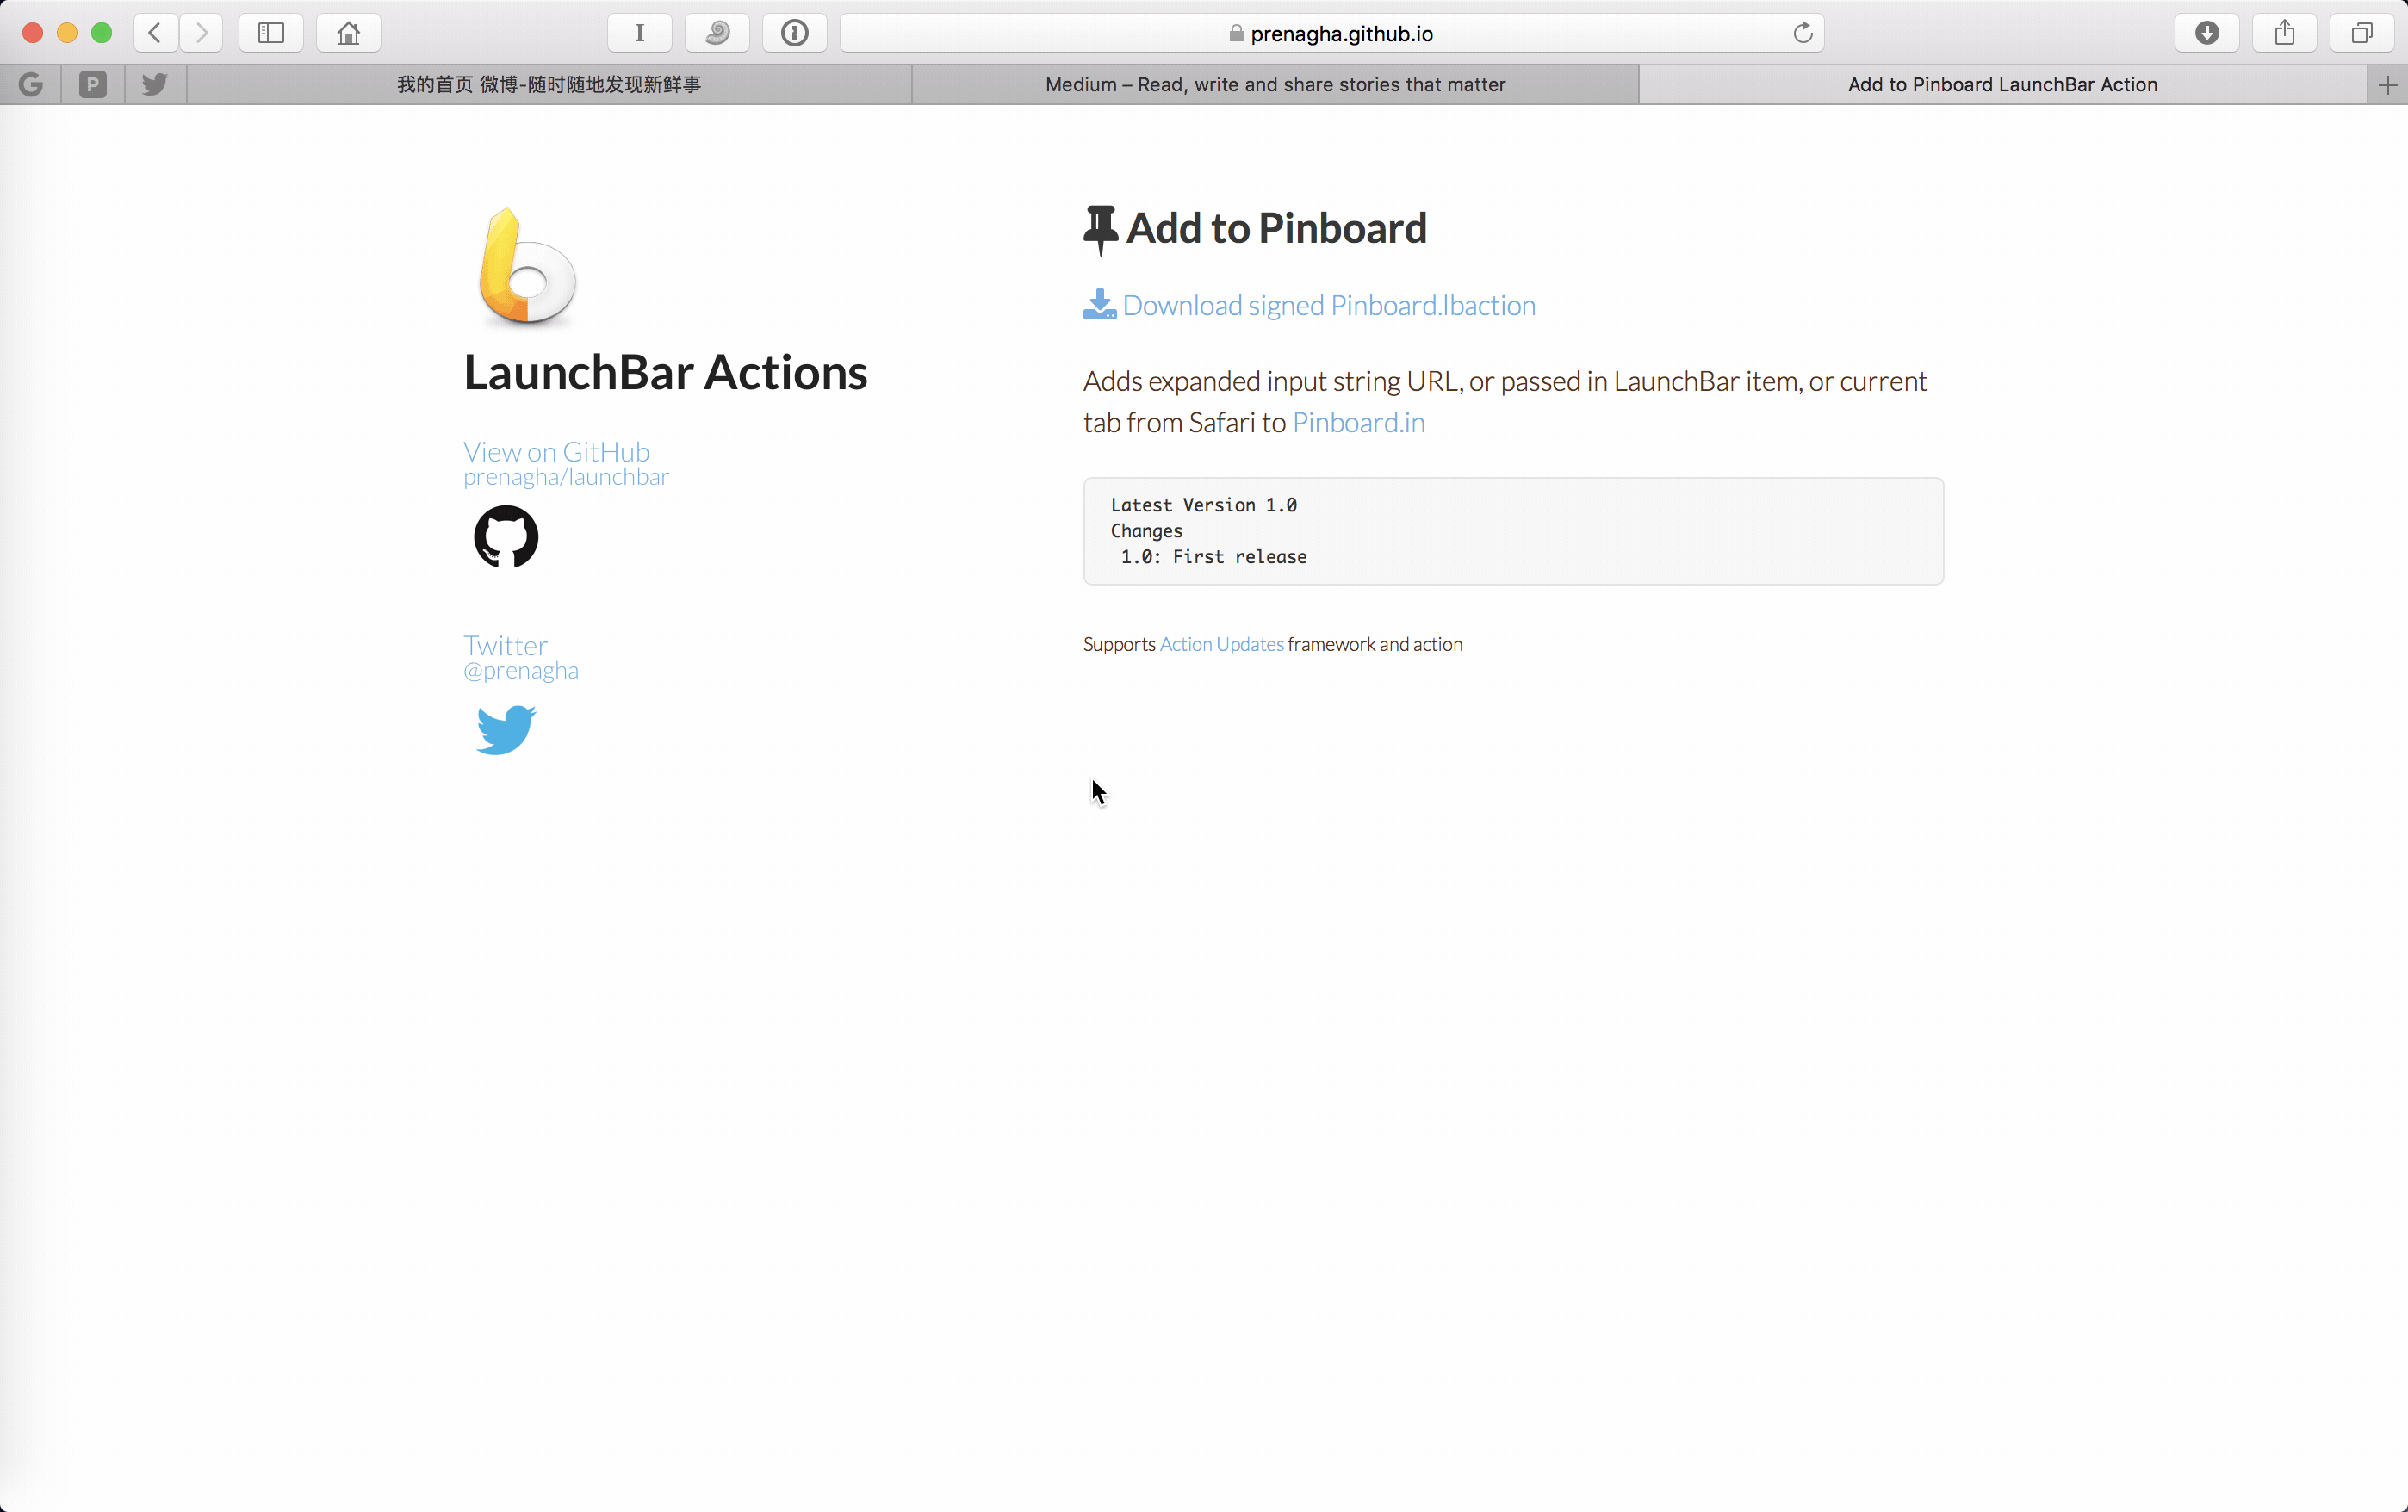The width and height of the screenshot is (2408, 1512).
Task: Click the blue Twitter bird logo
Action: click(506, 729)
